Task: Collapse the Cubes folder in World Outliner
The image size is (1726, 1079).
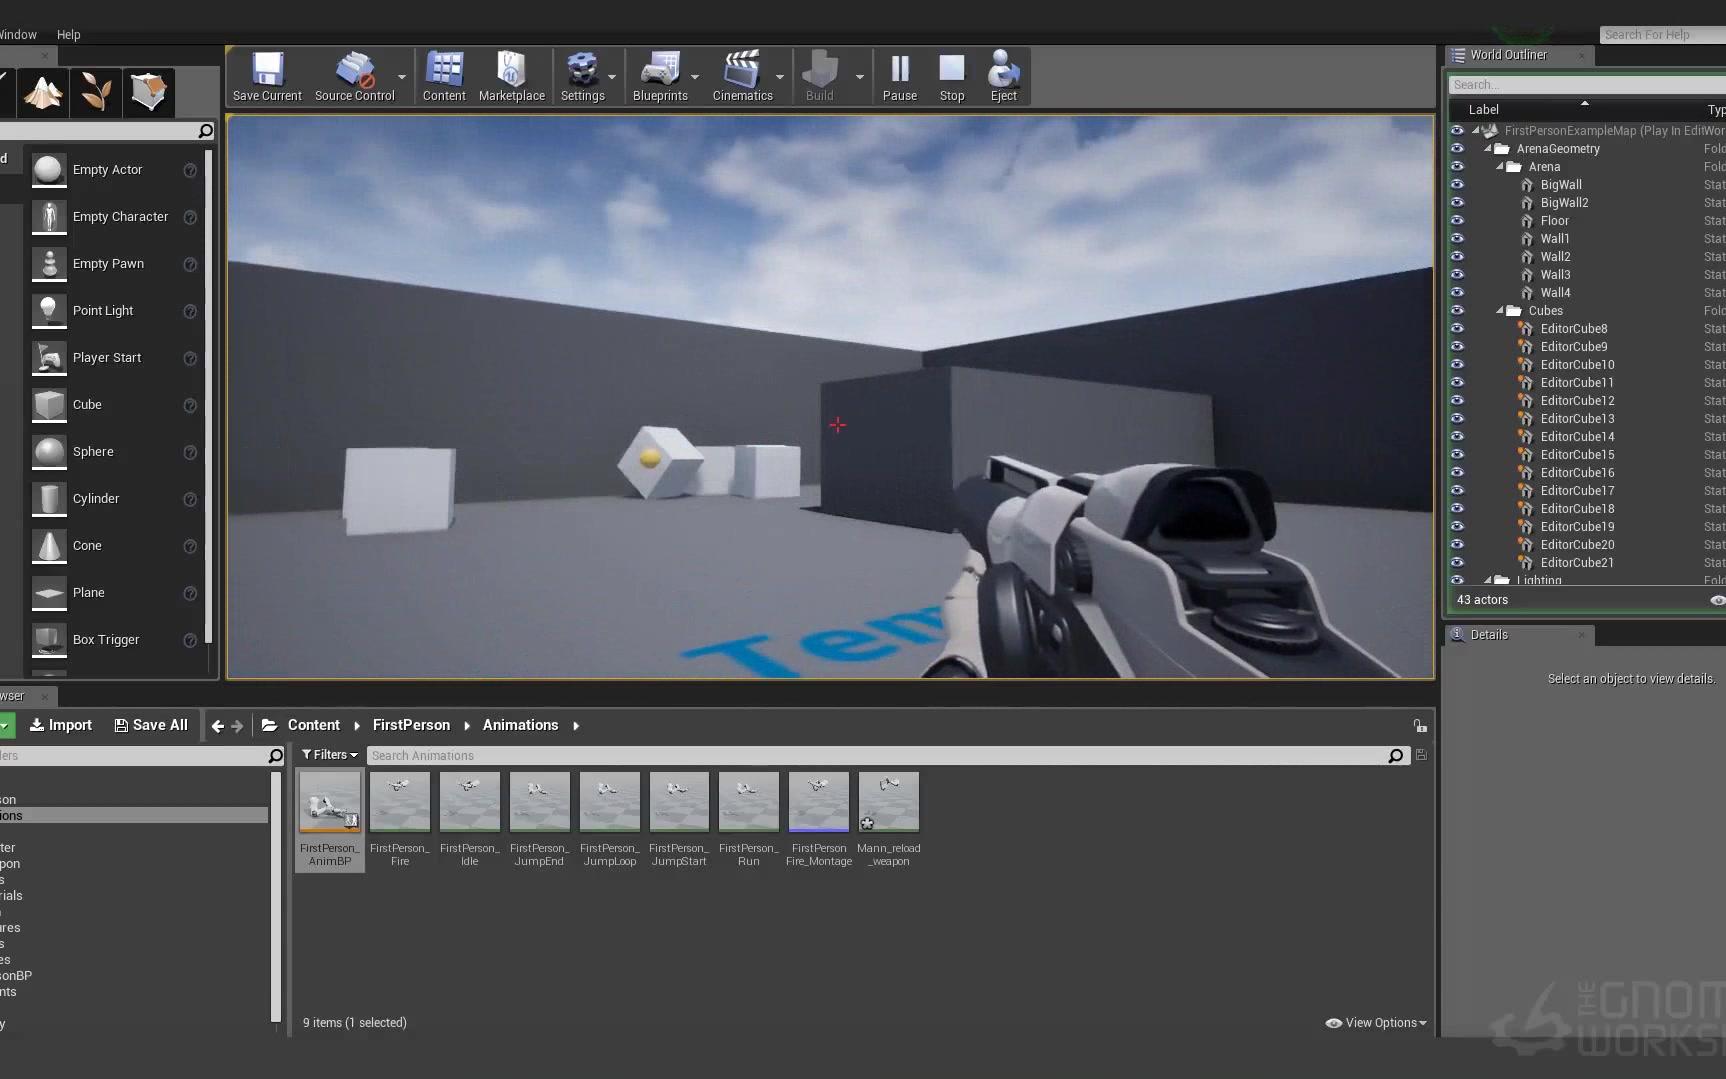Action: click(1499, 311)
